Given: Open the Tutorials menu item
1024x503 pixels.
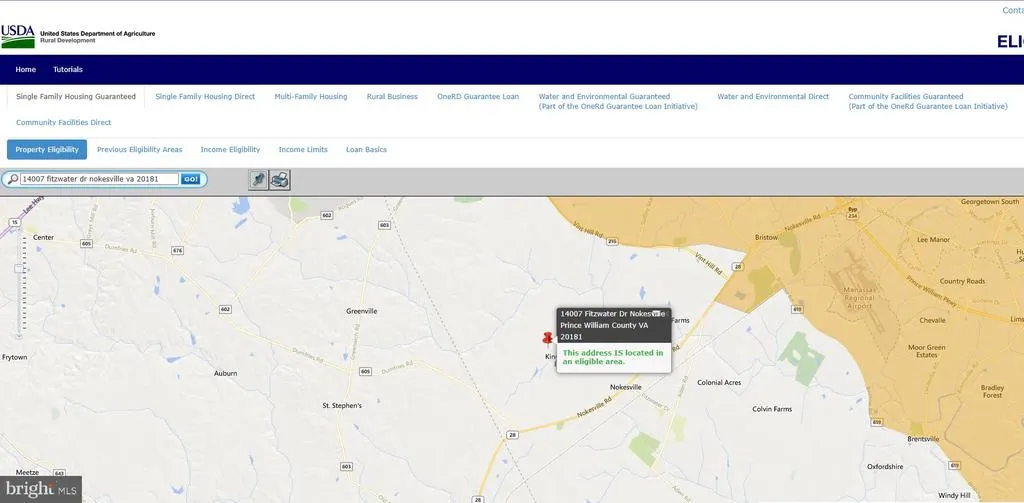Looking at the screenshot, I should pyautogui.click(x=68, y=69).
